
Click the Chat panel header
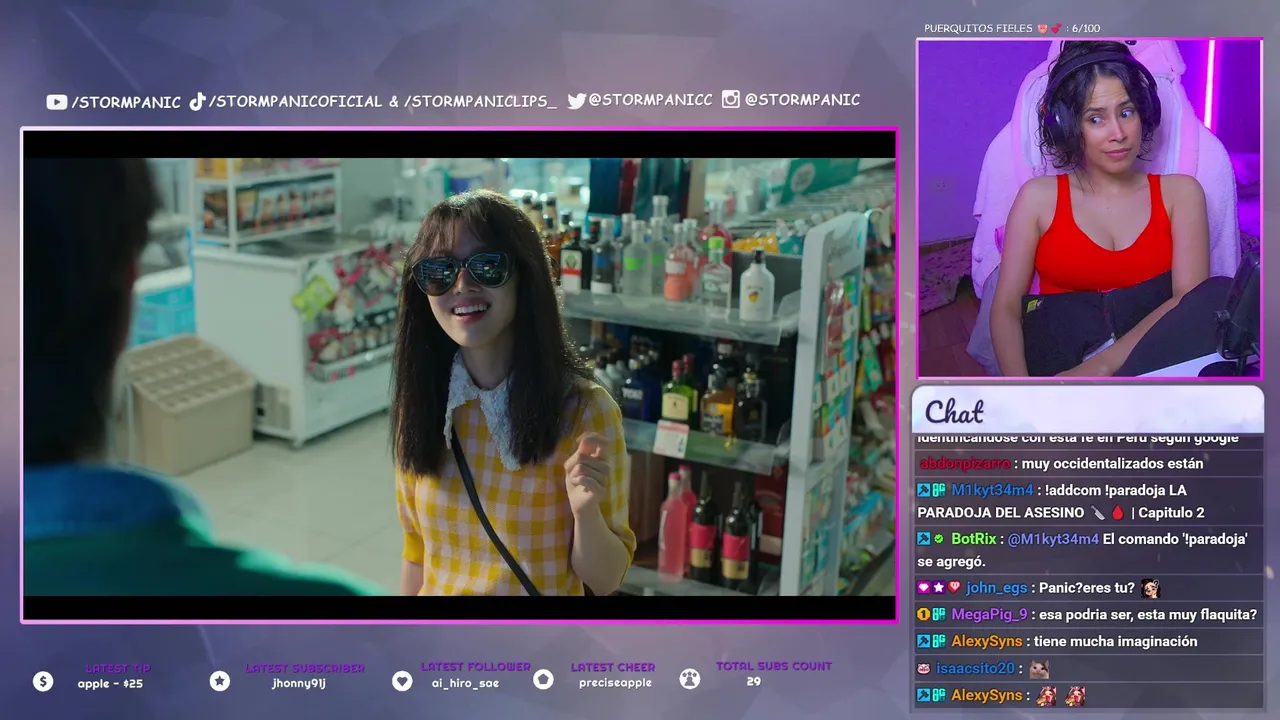tap(1087, 410)
